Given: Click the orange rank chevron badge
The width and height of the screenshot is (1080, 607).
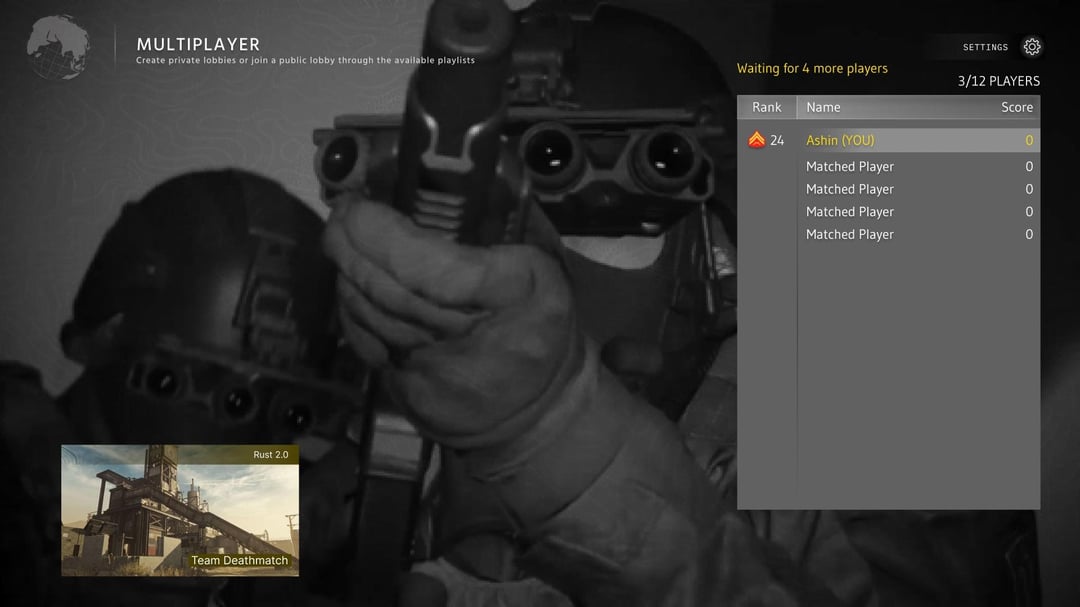Looking at the screenshot, I should pyautogui.click(x=756, y=141).
